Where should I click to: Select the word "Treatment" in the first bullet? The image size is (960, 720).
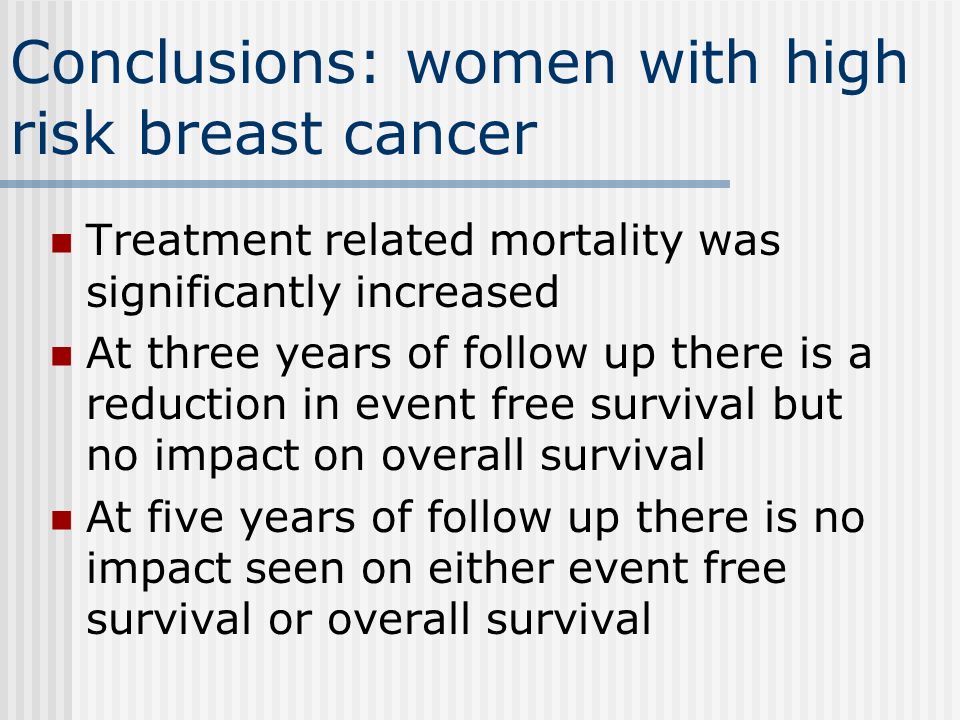coord(199,239)
